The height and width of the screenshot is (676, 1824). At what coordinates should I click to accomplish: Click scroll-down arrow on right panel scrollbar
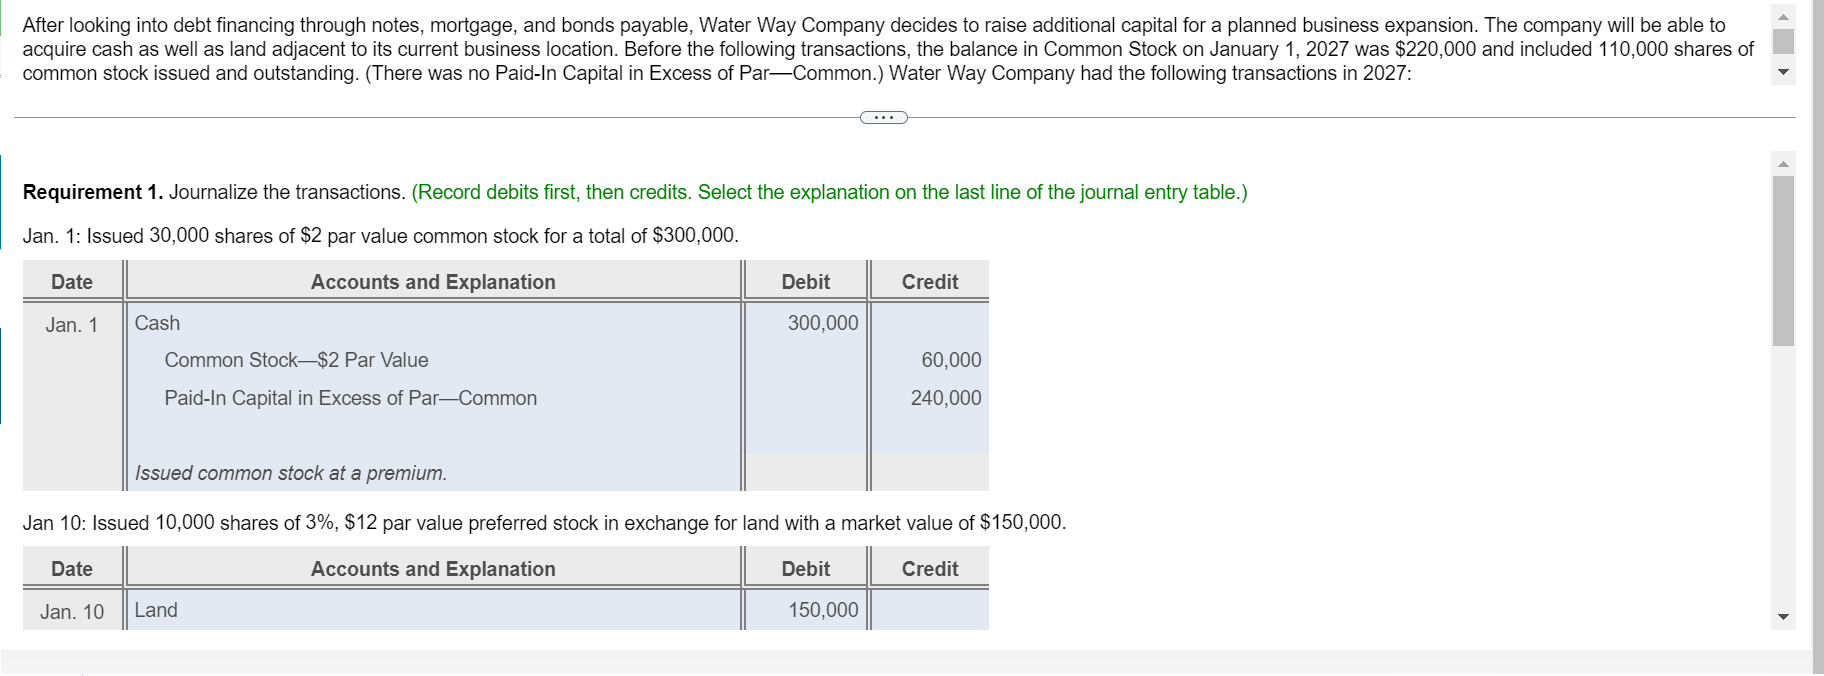tap(1784, 617)
